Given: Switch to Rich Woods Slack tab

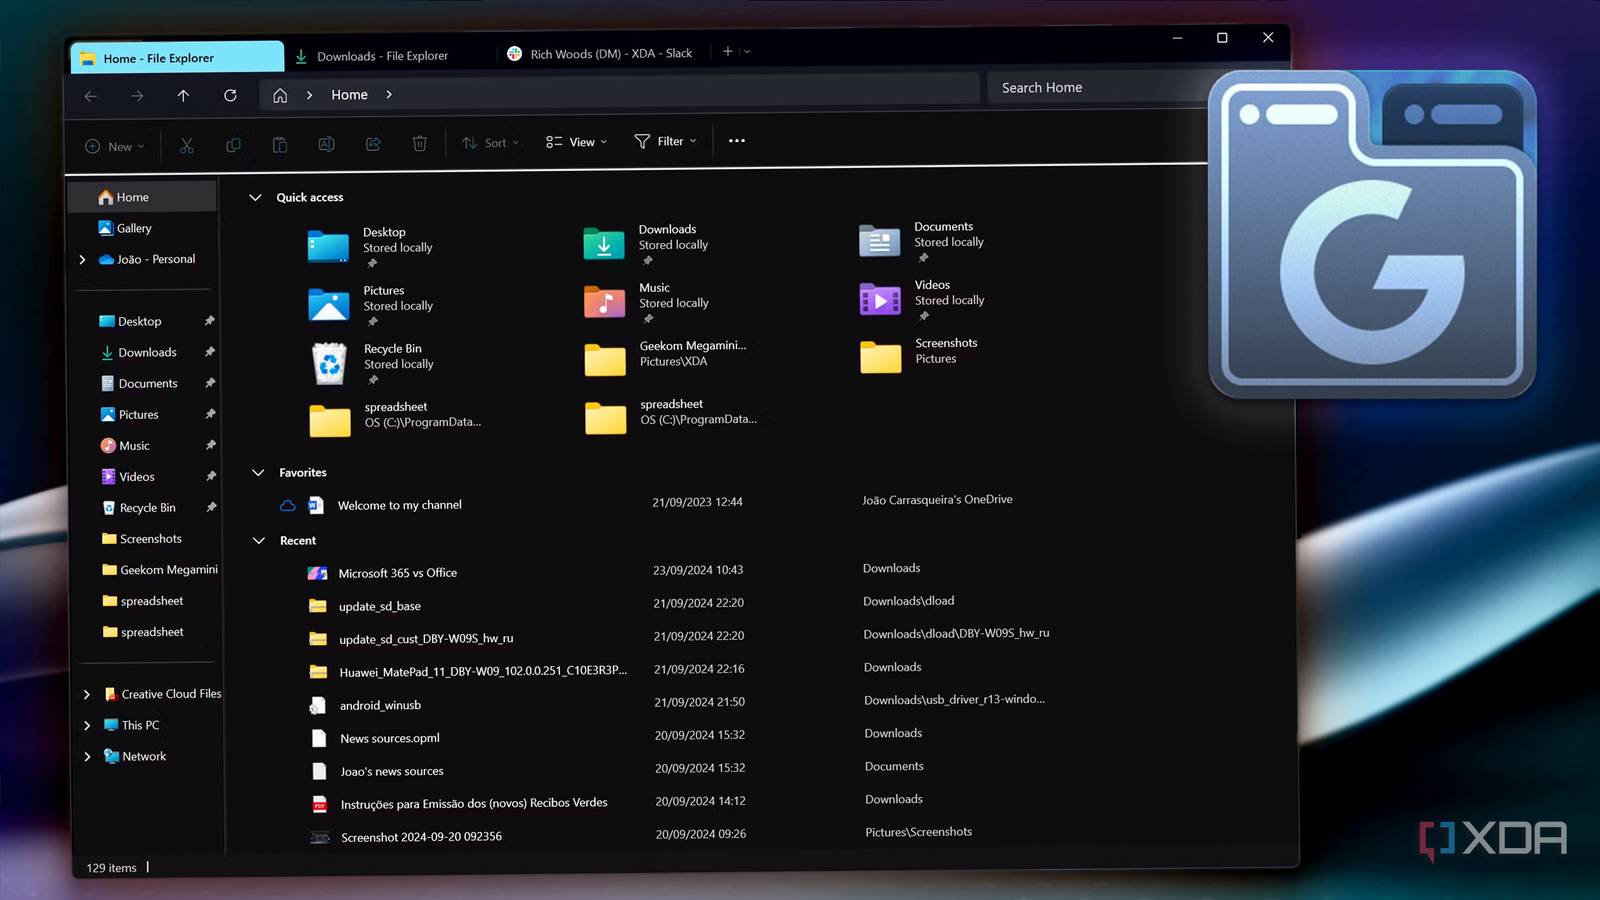Looking at the screenshot, I should click(x=599, y=54).
